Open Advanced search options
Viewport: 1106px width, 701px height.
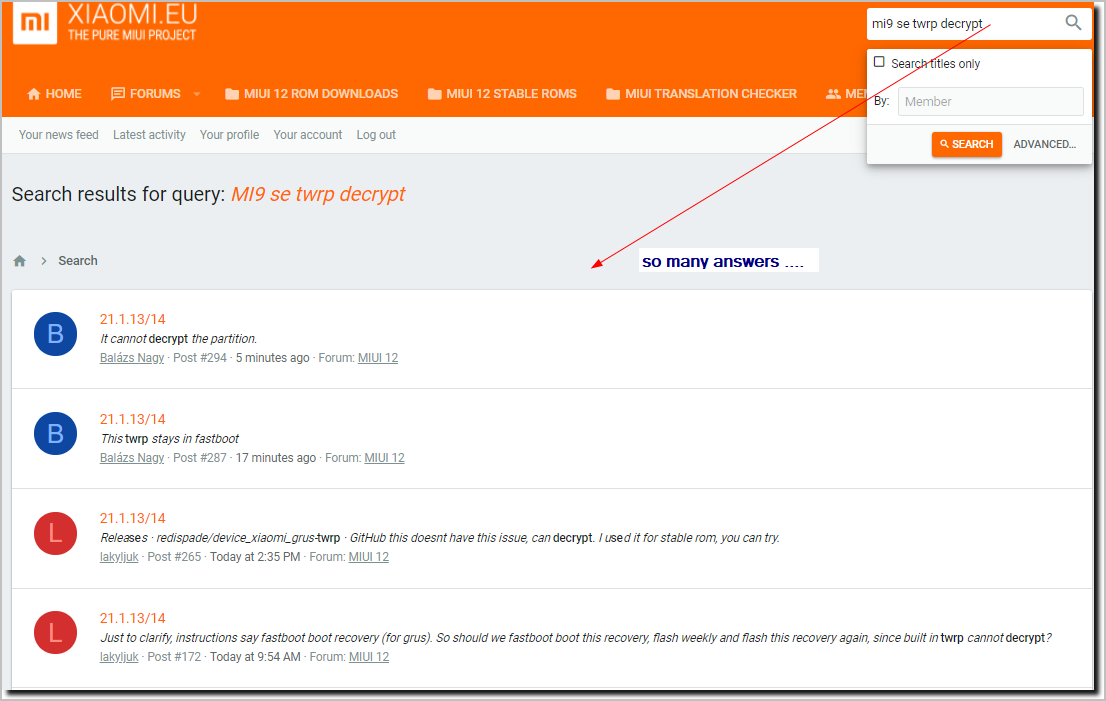1045,144
